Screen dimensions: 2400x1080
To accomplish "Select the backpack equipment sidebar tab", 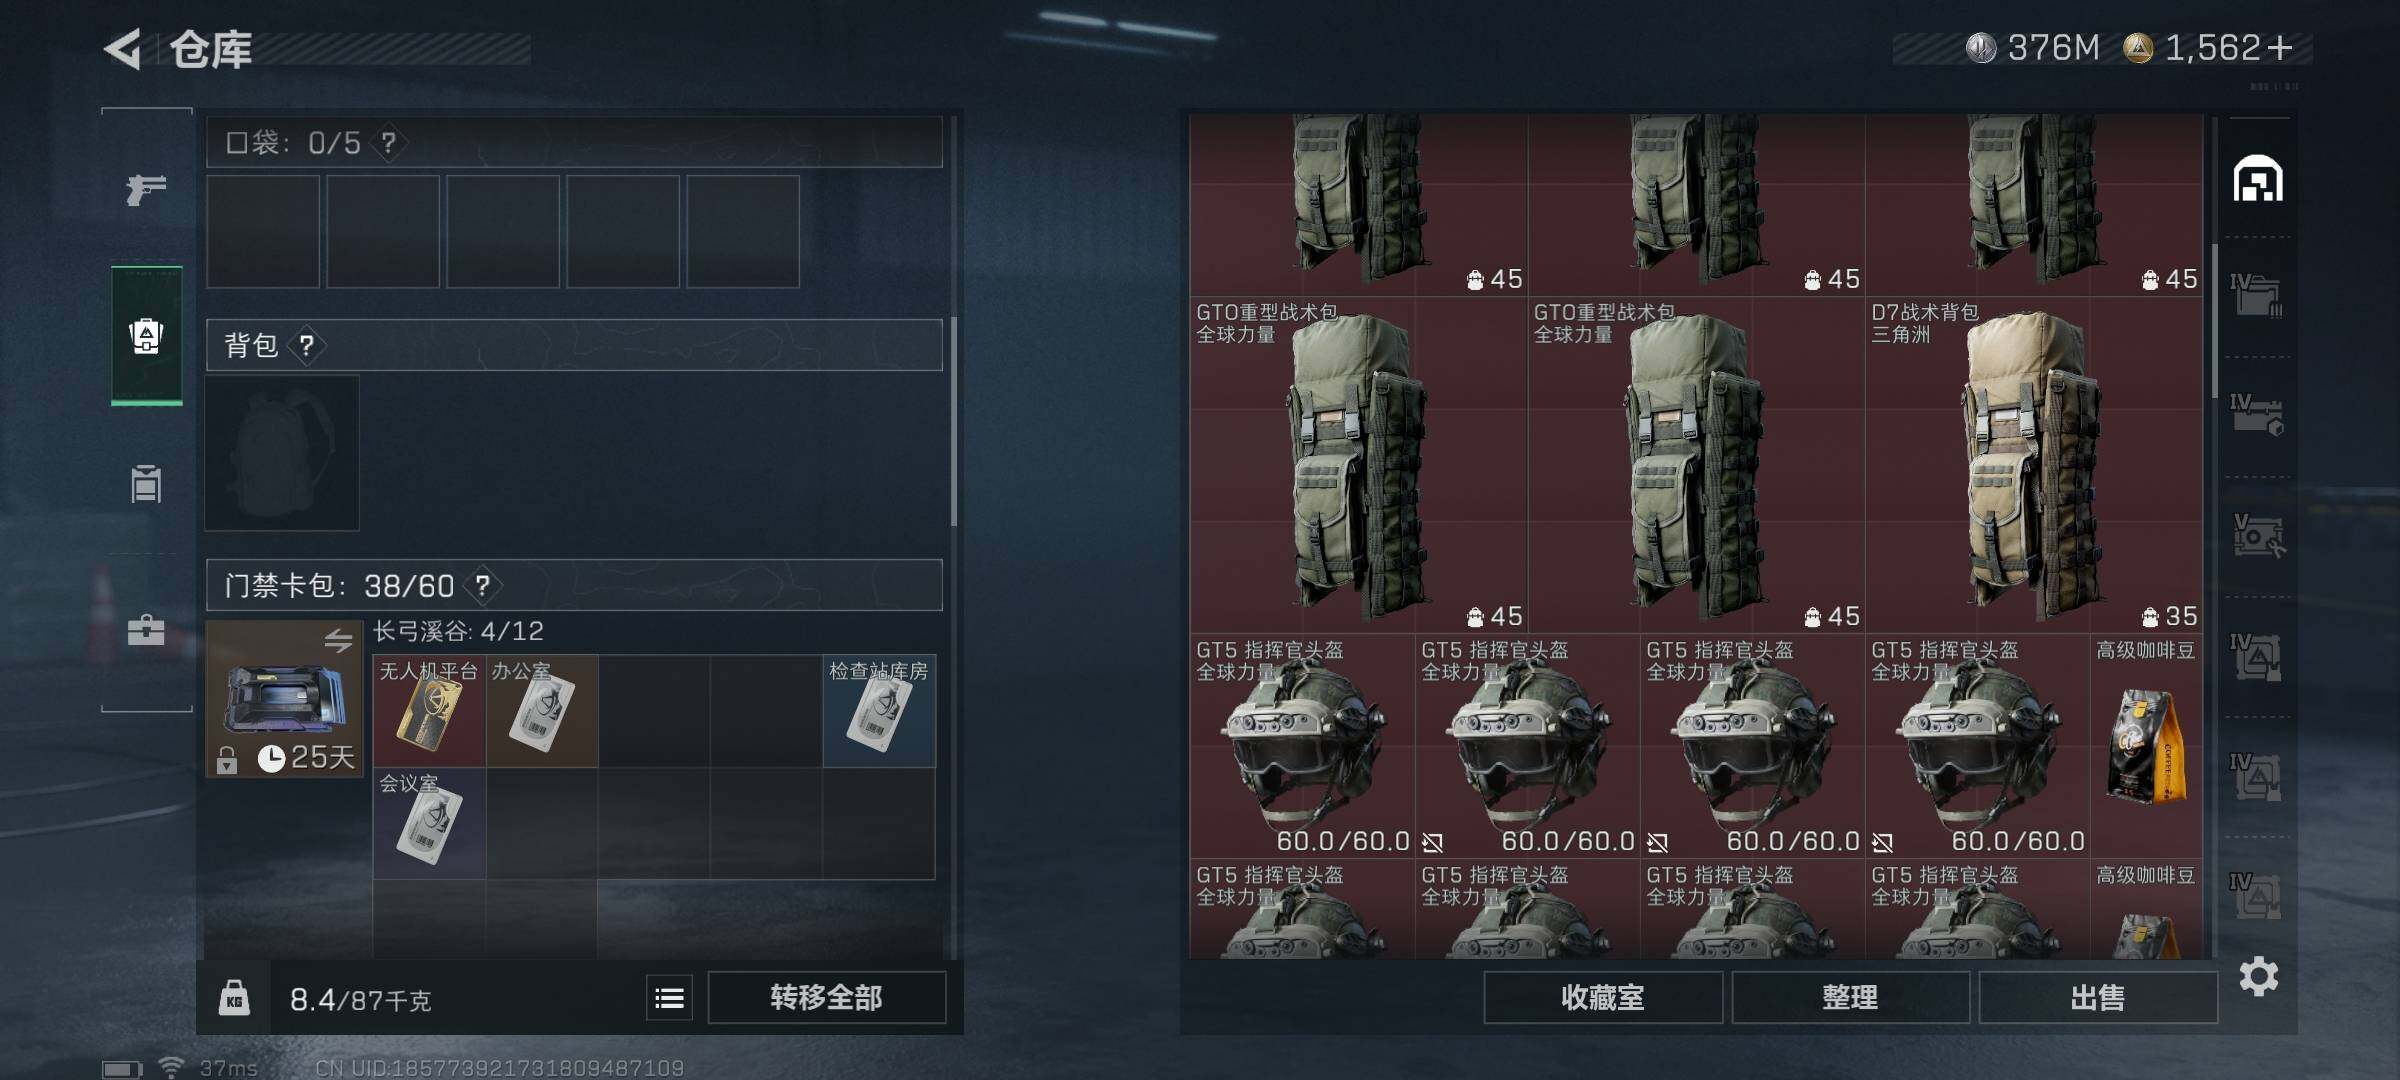I will pyautogui.click(x=146, y=336).
